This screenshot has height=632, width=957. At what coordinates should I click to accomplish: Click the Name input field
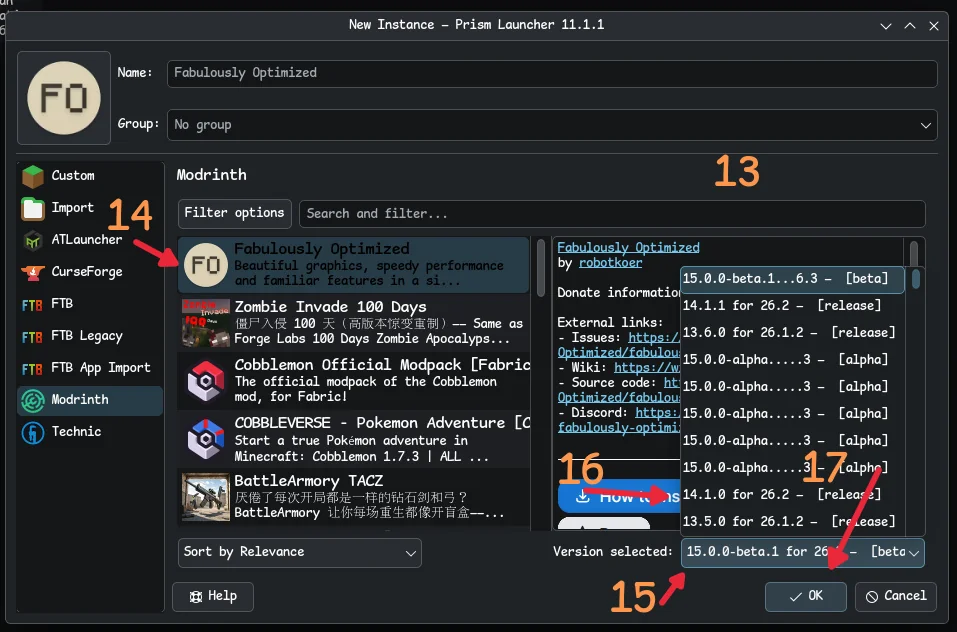point(552,74)
